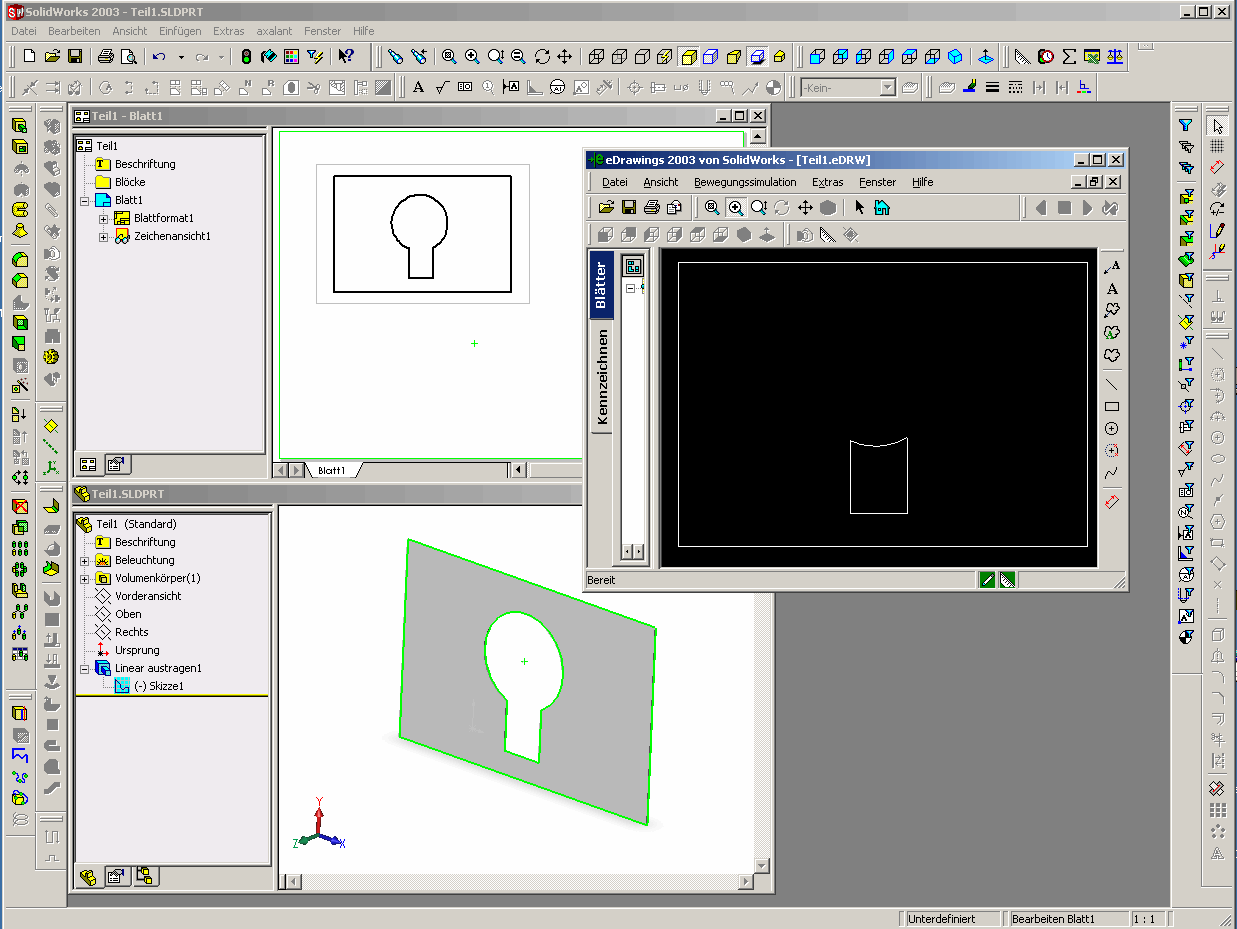Select the Rotate View tool in SolidWorks
This screenshot has width=1237, height=929.
542,57
